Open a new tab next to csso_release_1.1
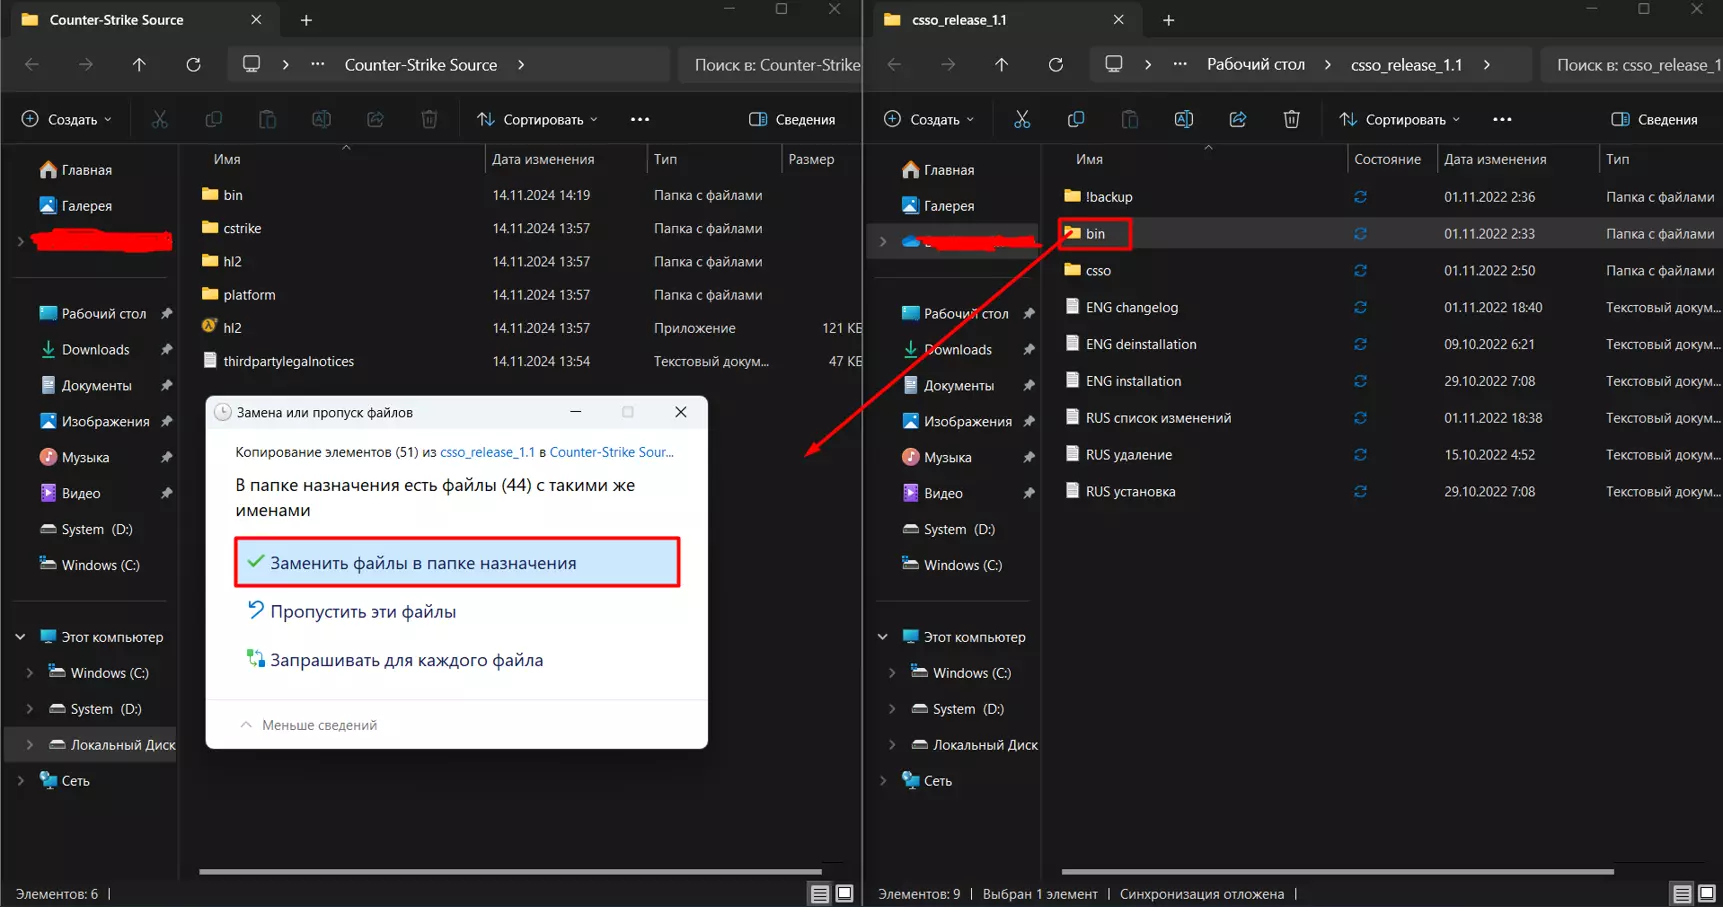 tap(1168, 20)
